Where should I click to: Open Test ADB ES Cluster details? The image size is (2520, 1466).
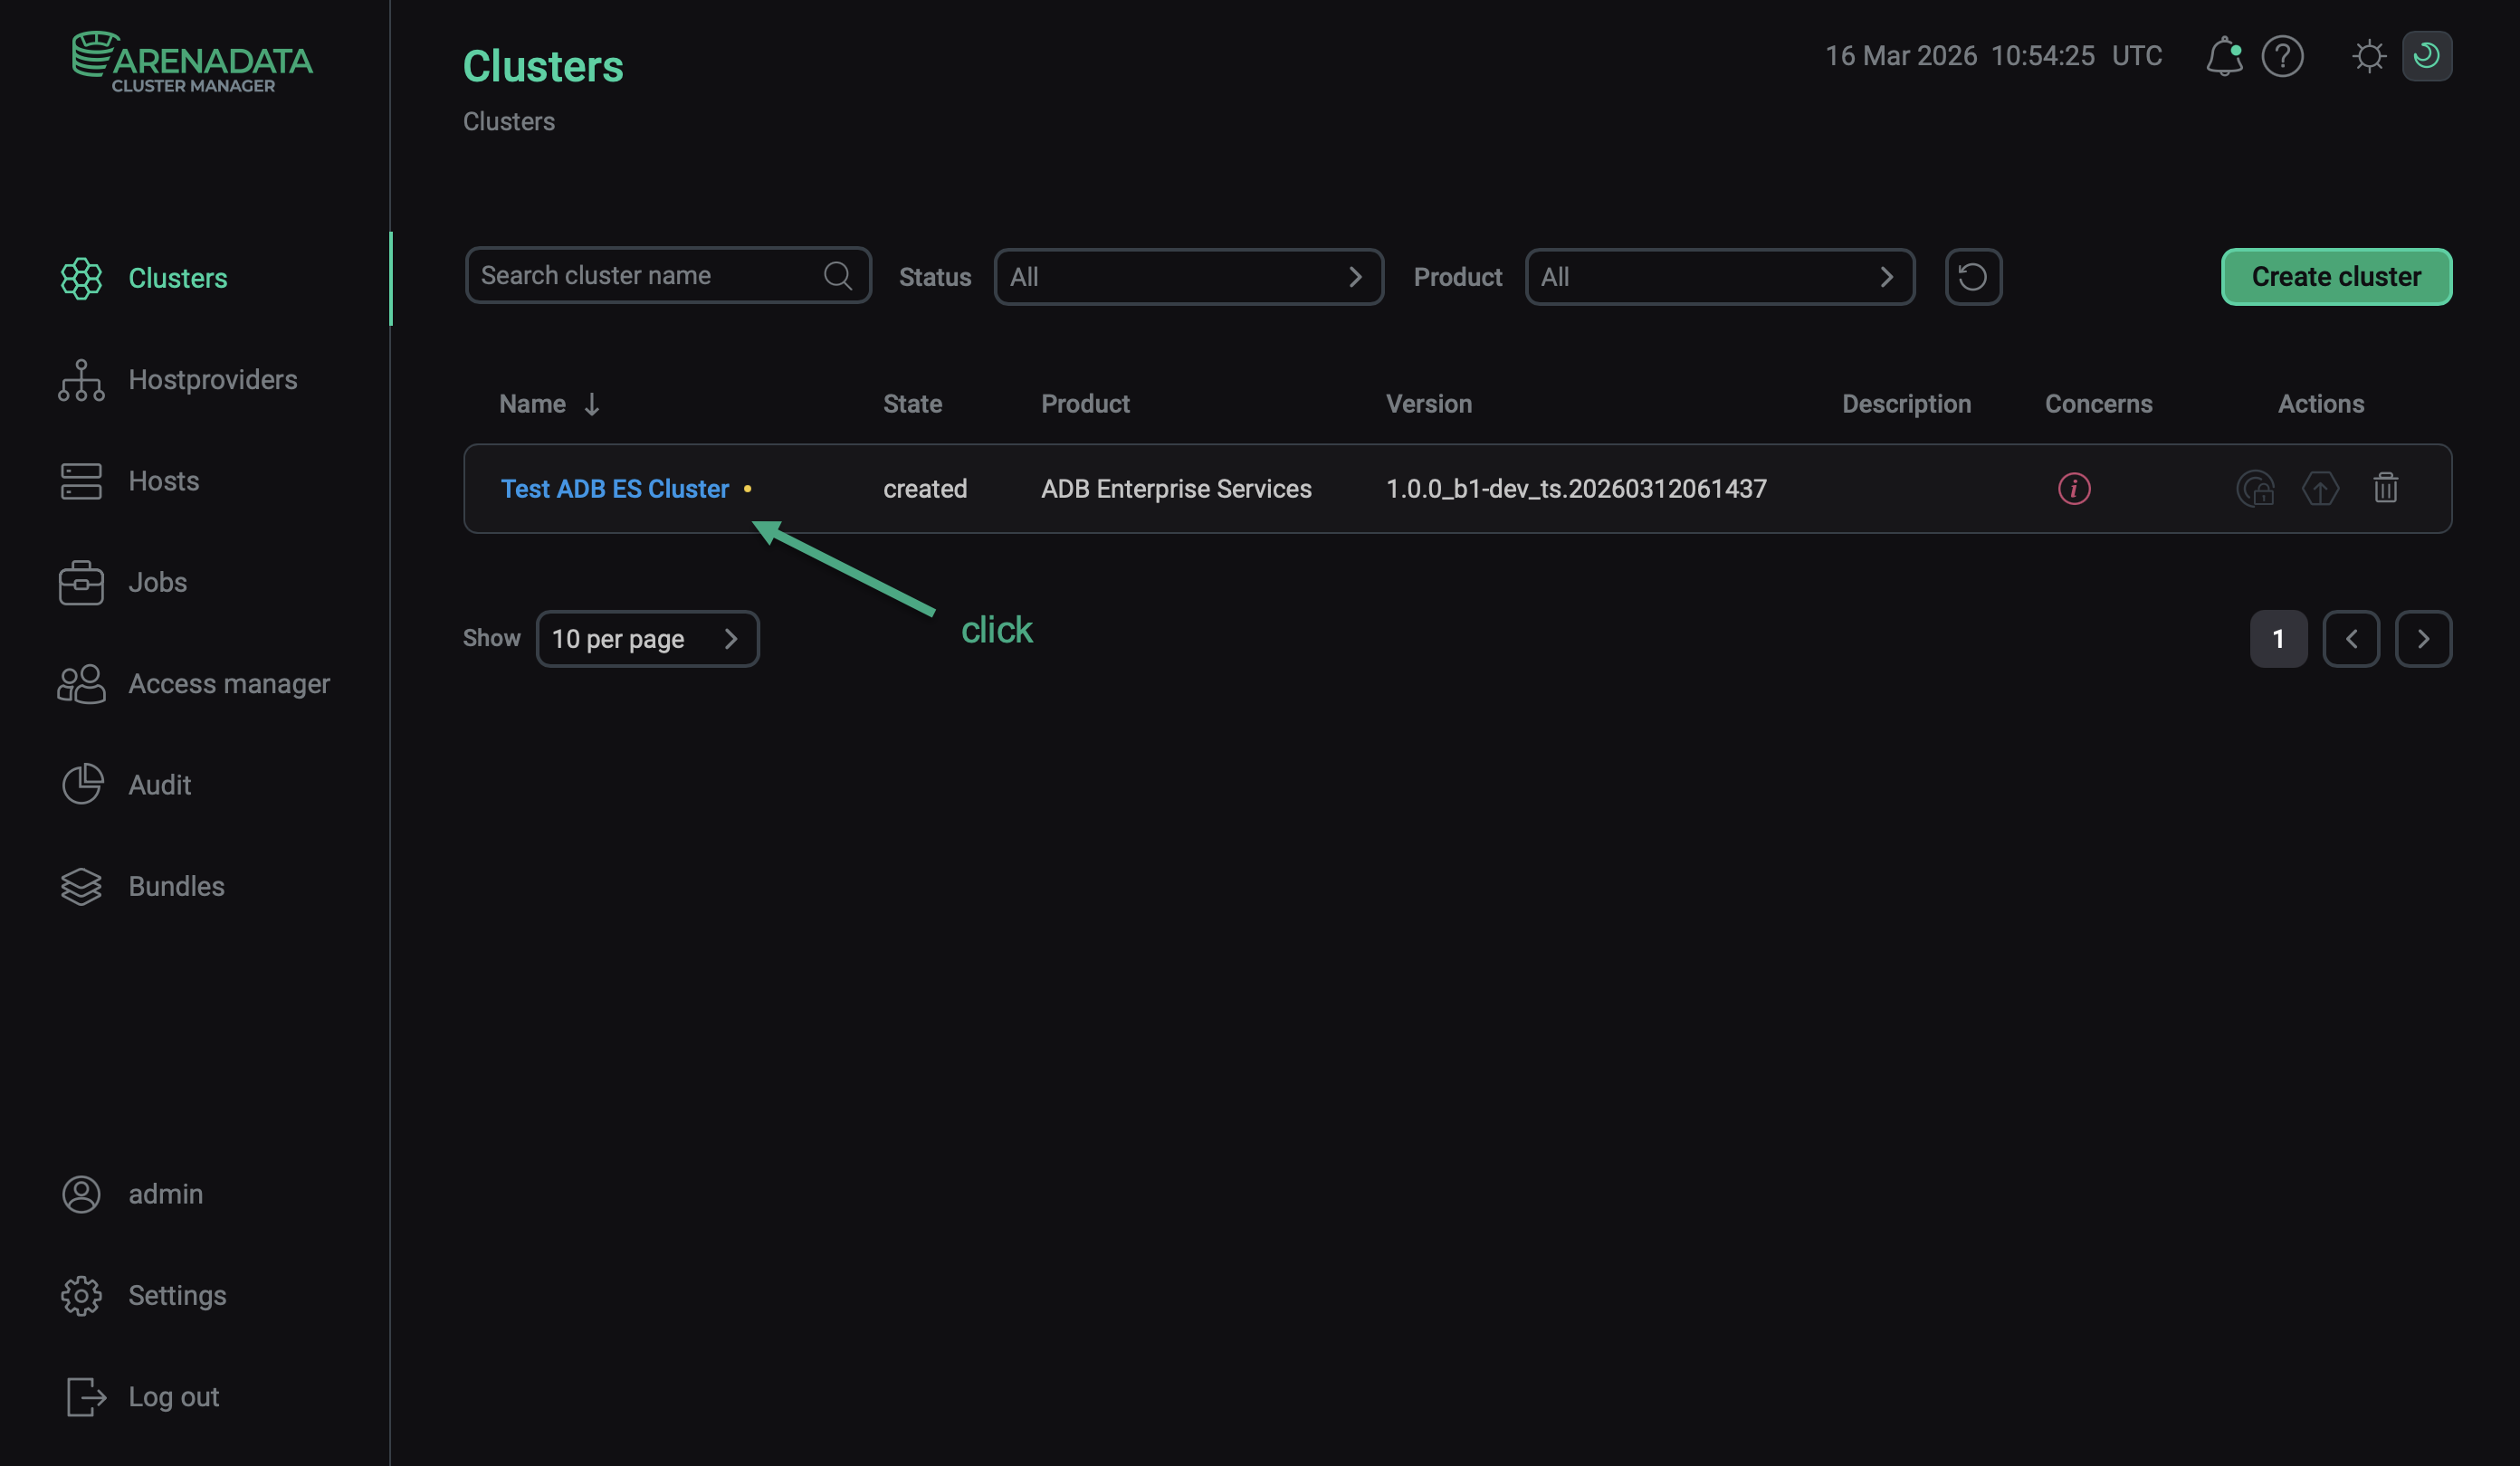(615, 488)
